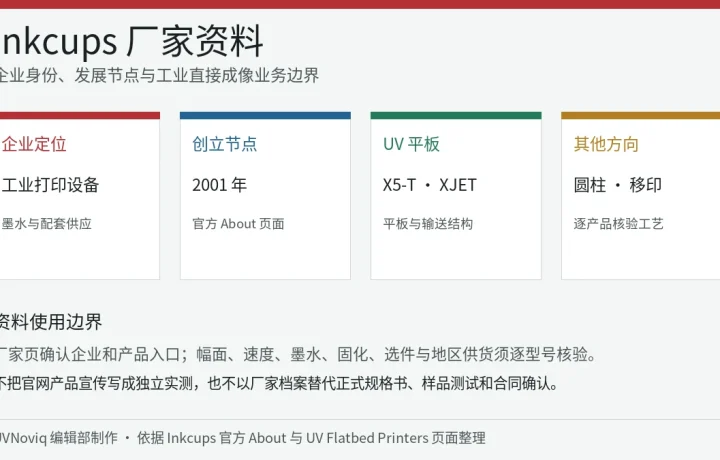Click the Inkcups 厂家资料 main title

(132, 41)
